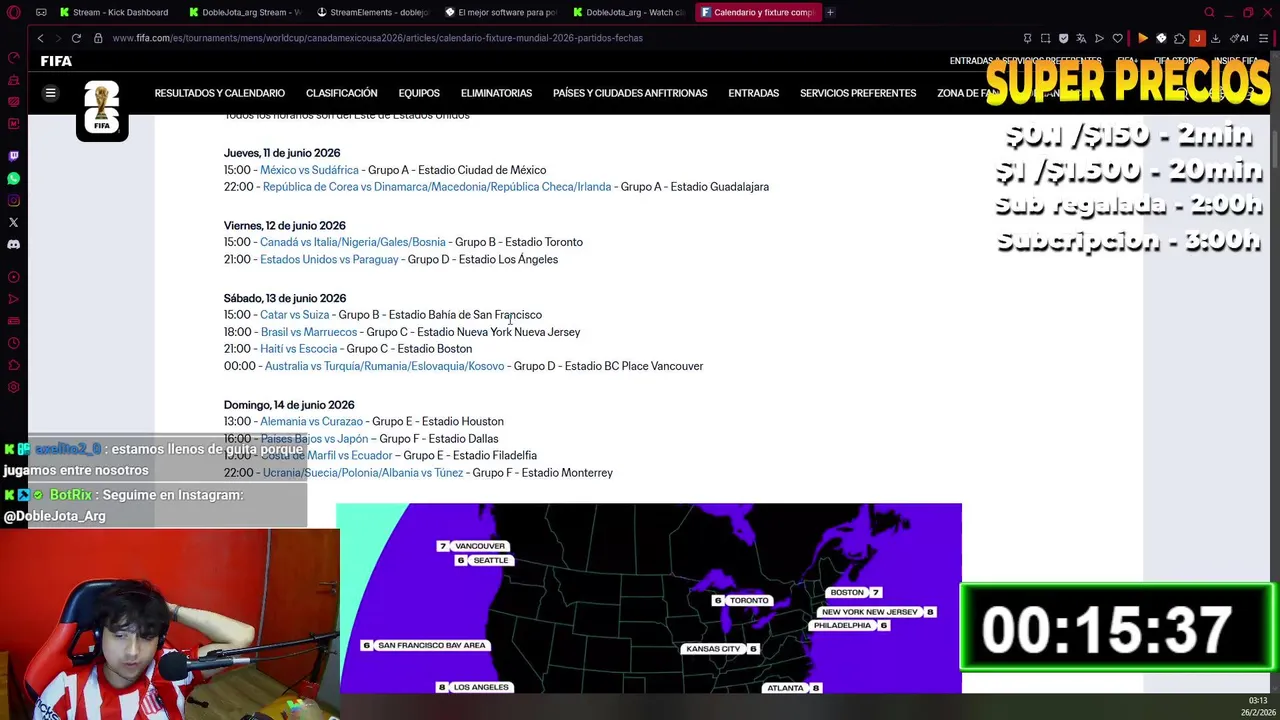
Task: Open the Instagram sidebar icon
Action: (13, 200)
